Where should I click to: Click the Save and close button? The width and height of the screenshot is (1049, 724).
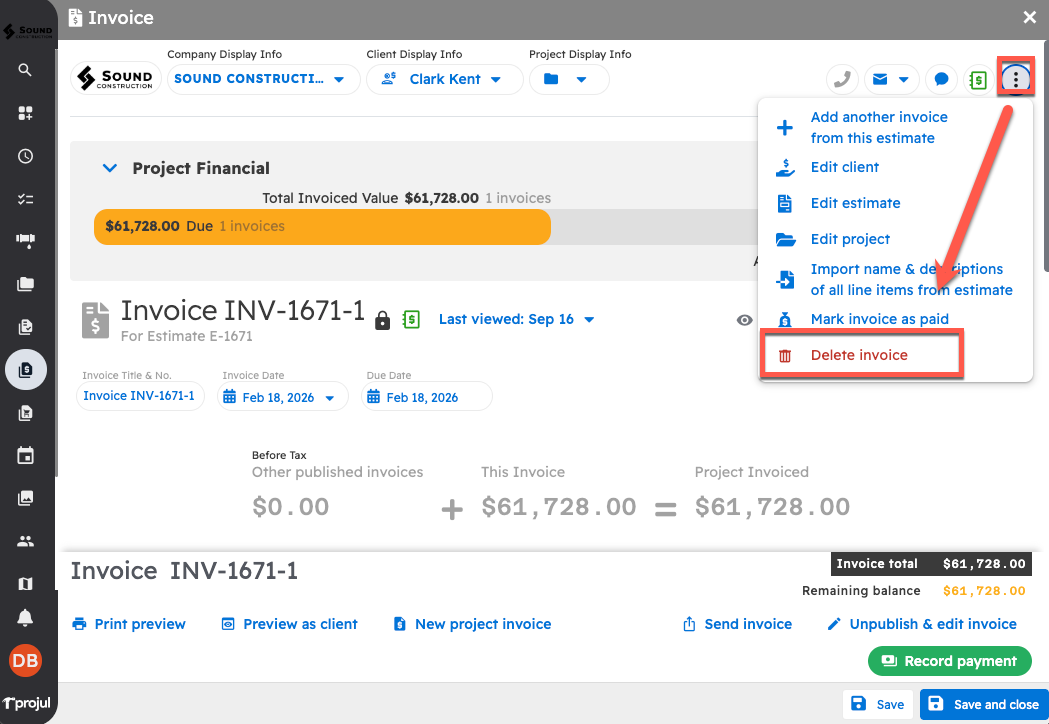(983, 704)
